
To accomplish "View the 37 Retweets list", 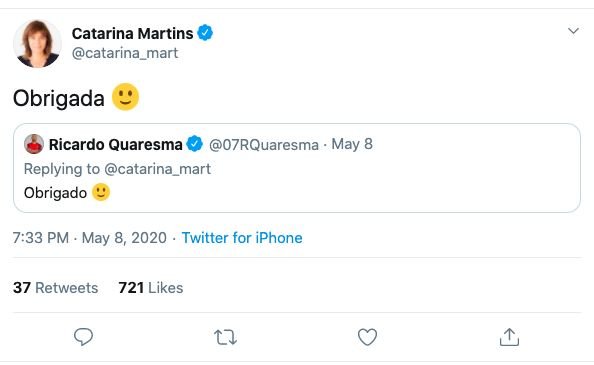I will point(55,288).
